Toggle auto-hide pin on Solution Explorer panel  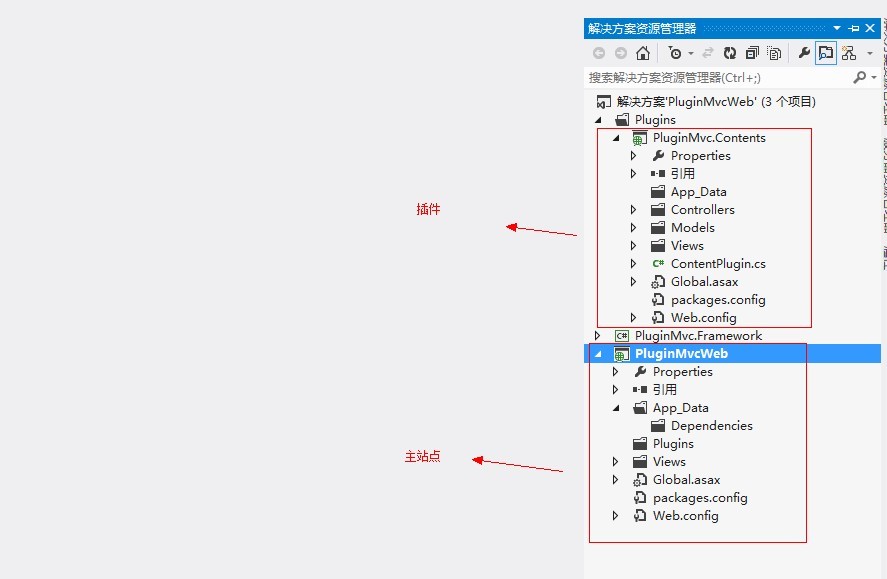click(854, 28)
